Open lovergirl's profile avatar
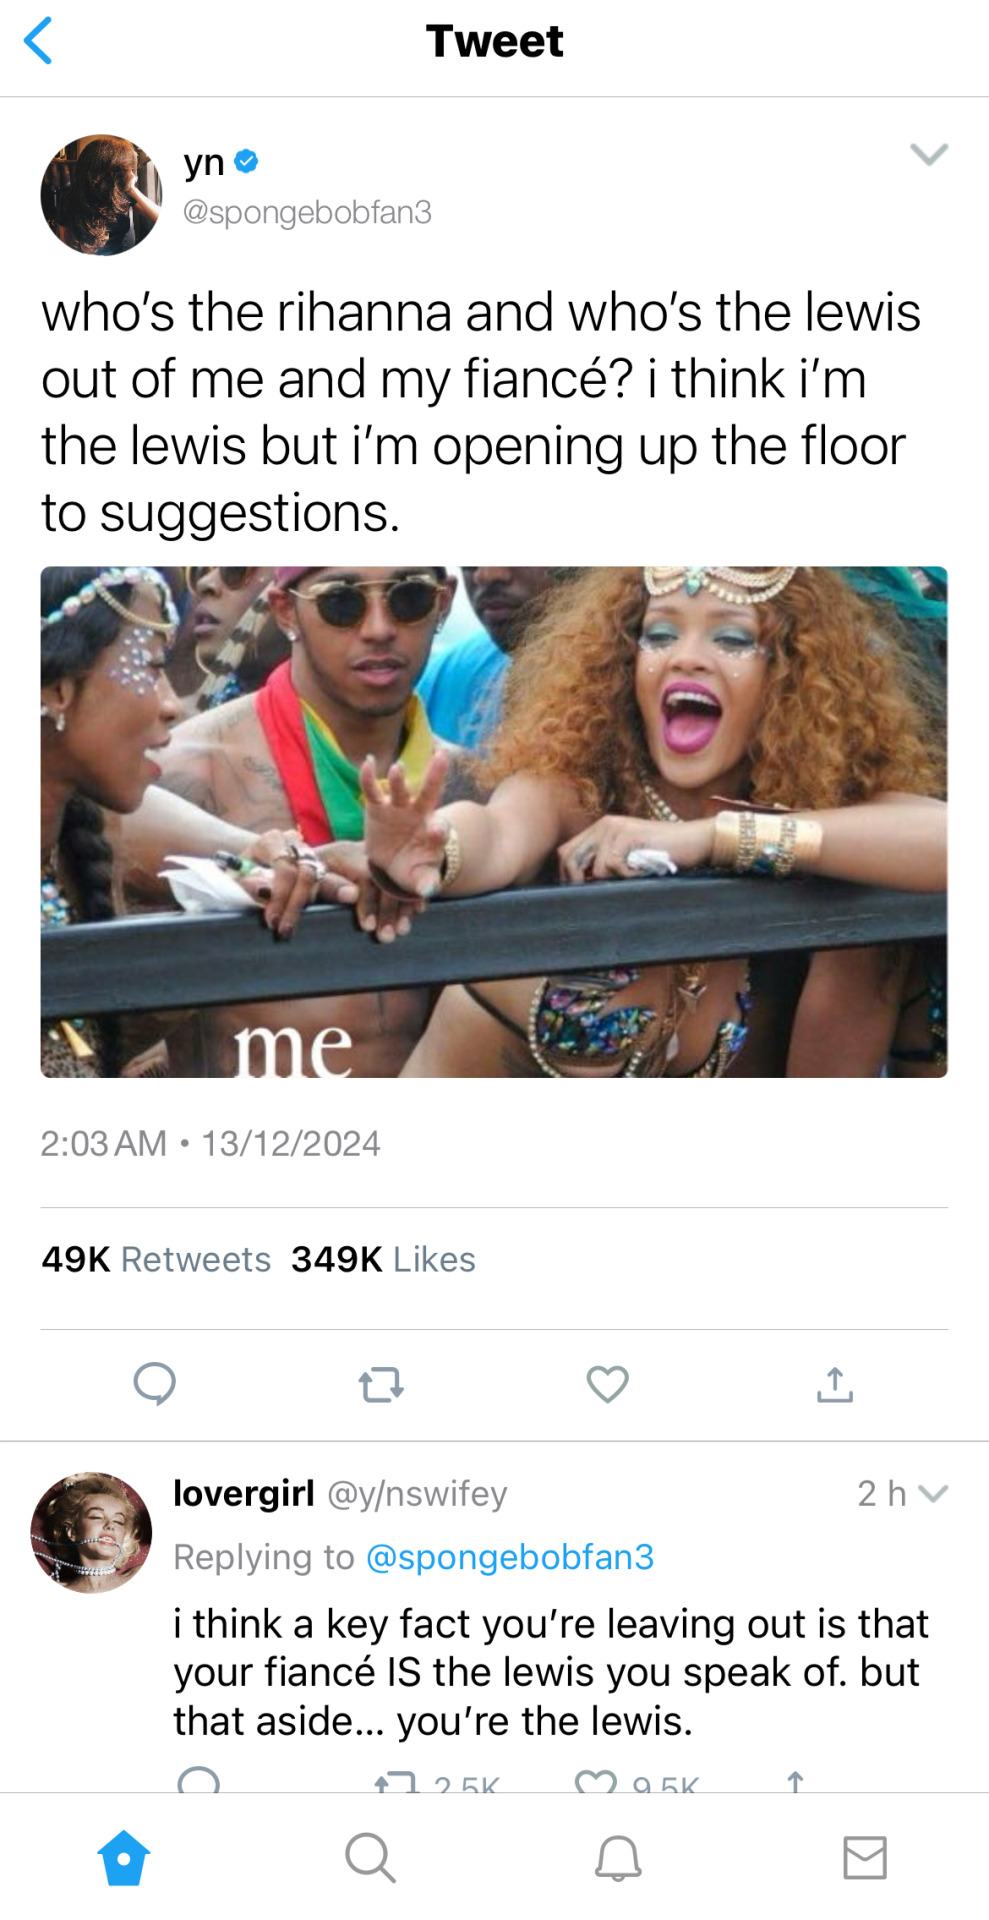 pos(91,1532)
